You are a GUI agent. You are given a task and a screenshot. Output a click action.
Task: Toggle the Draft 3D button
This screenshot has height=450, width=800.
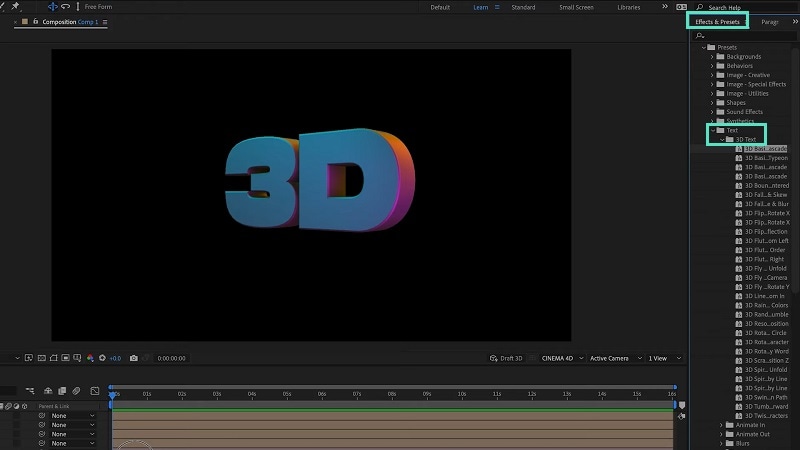click(506, 358)
